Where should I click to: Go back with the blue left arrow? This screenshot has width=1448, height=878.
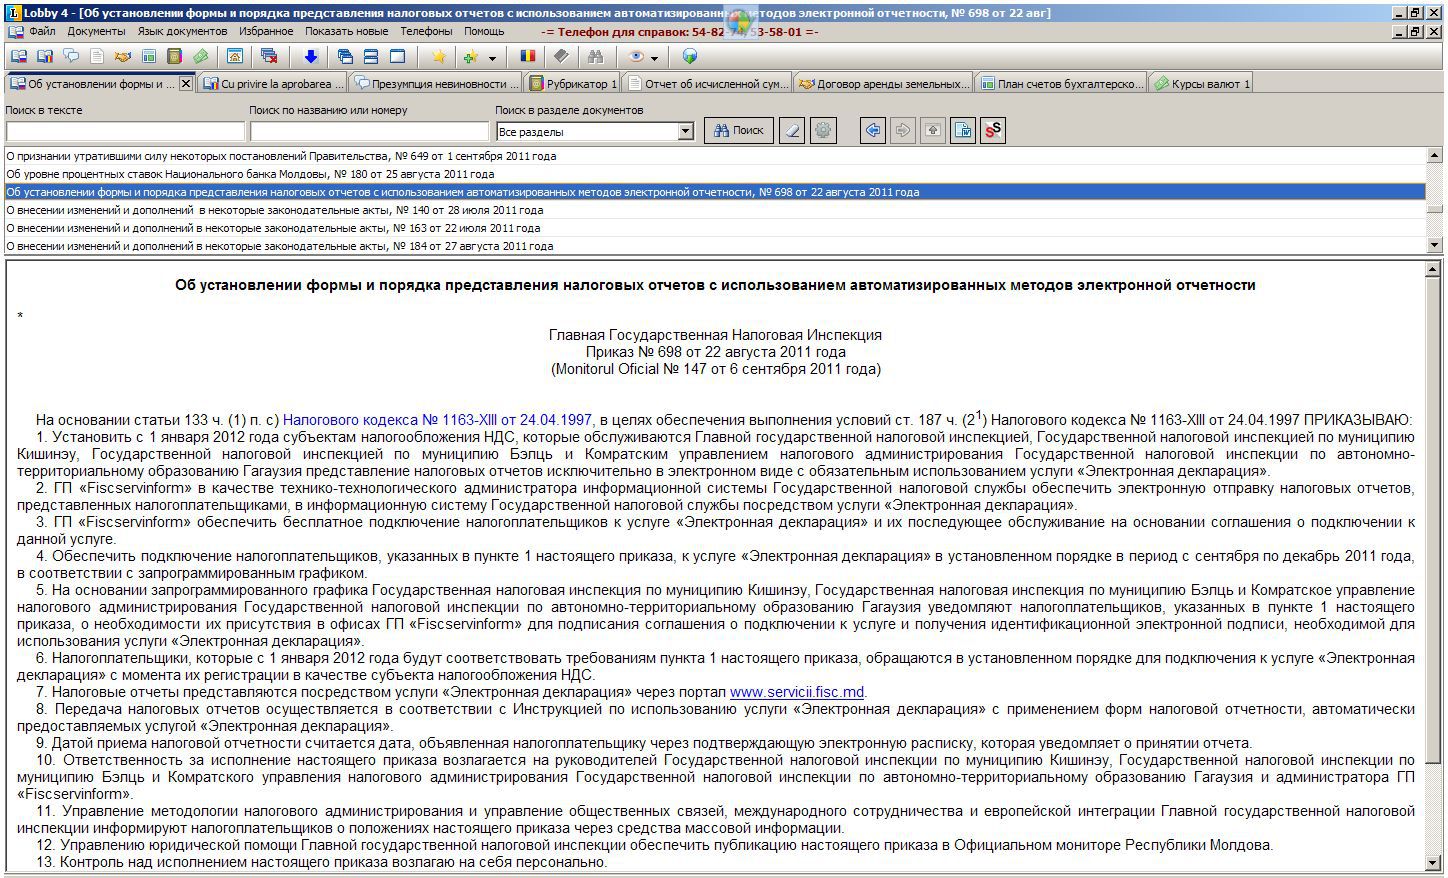tap(873, 130)
